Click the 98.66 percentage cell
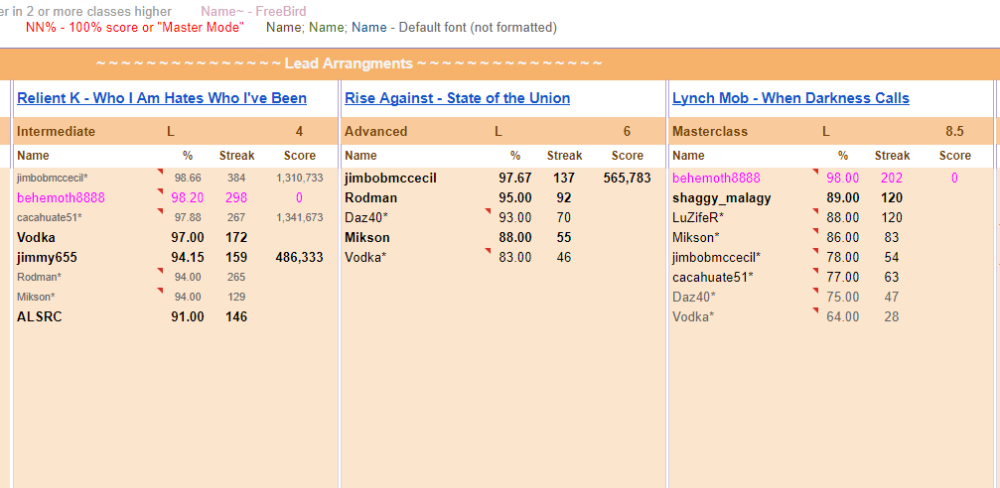 point(188,178)
